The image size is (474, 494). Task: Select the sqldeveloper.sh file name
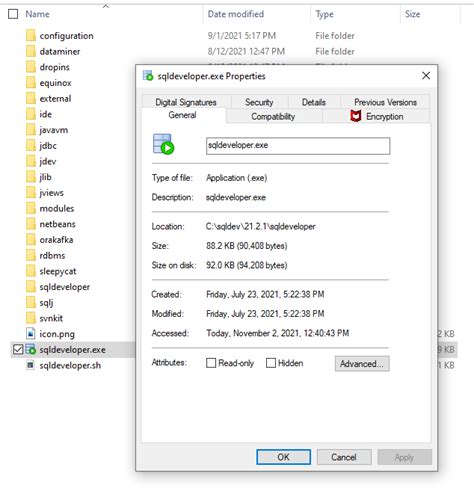(x=70, y=365)
